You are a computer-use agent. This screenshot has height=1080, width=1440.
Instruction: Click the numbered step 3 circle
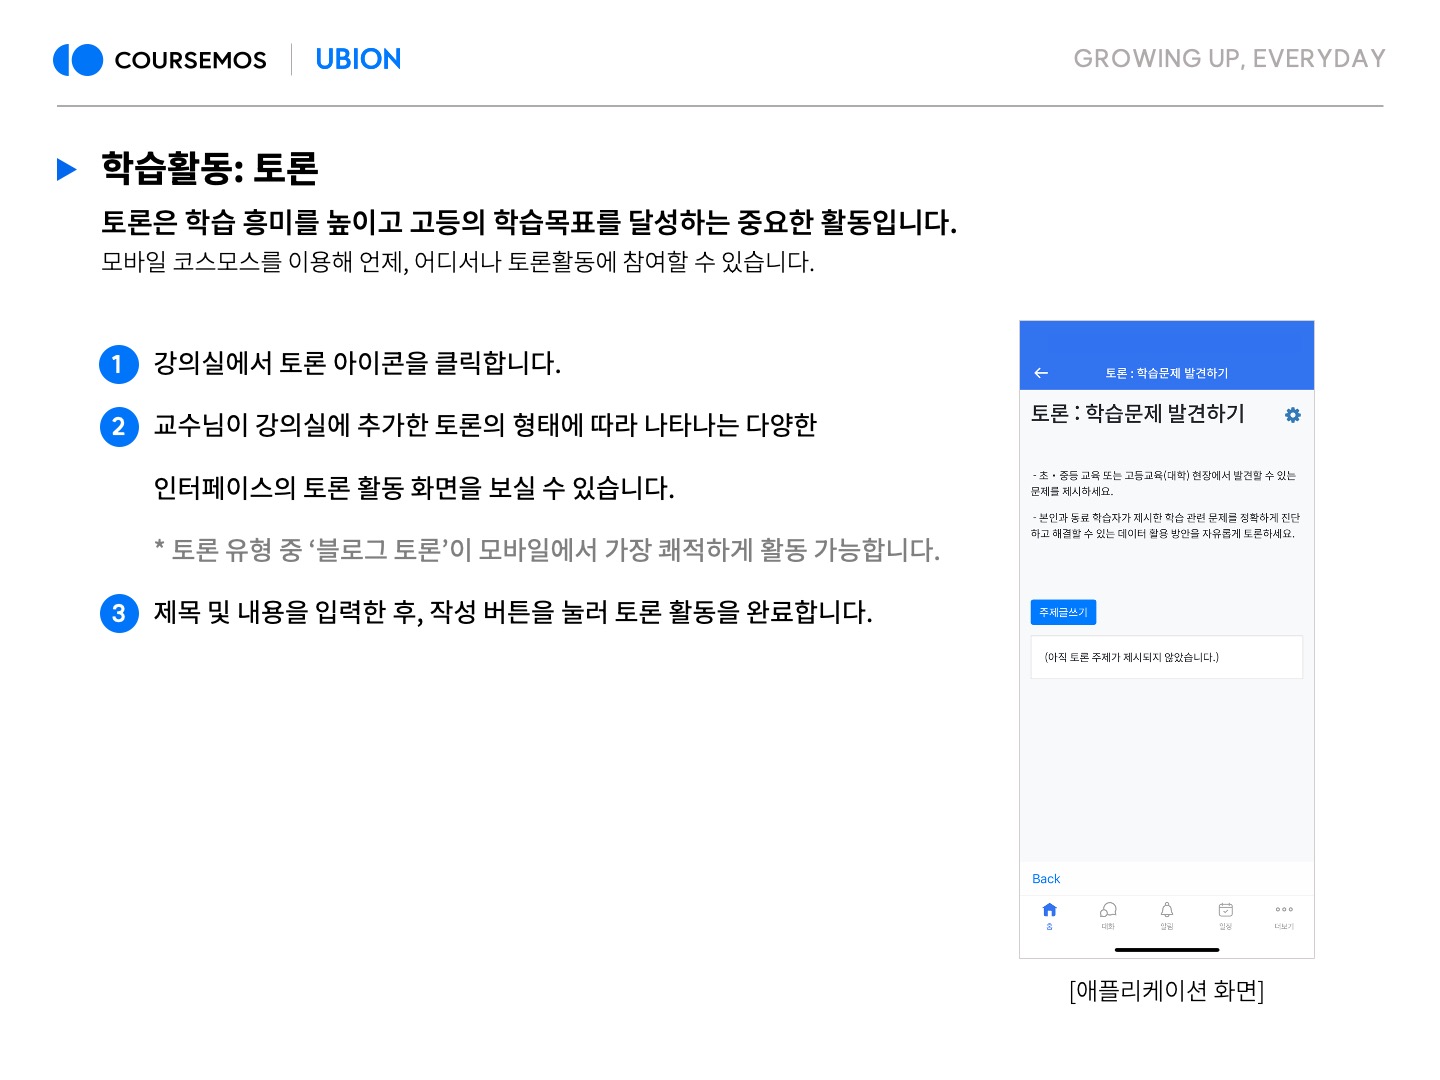tap(118, 613)
